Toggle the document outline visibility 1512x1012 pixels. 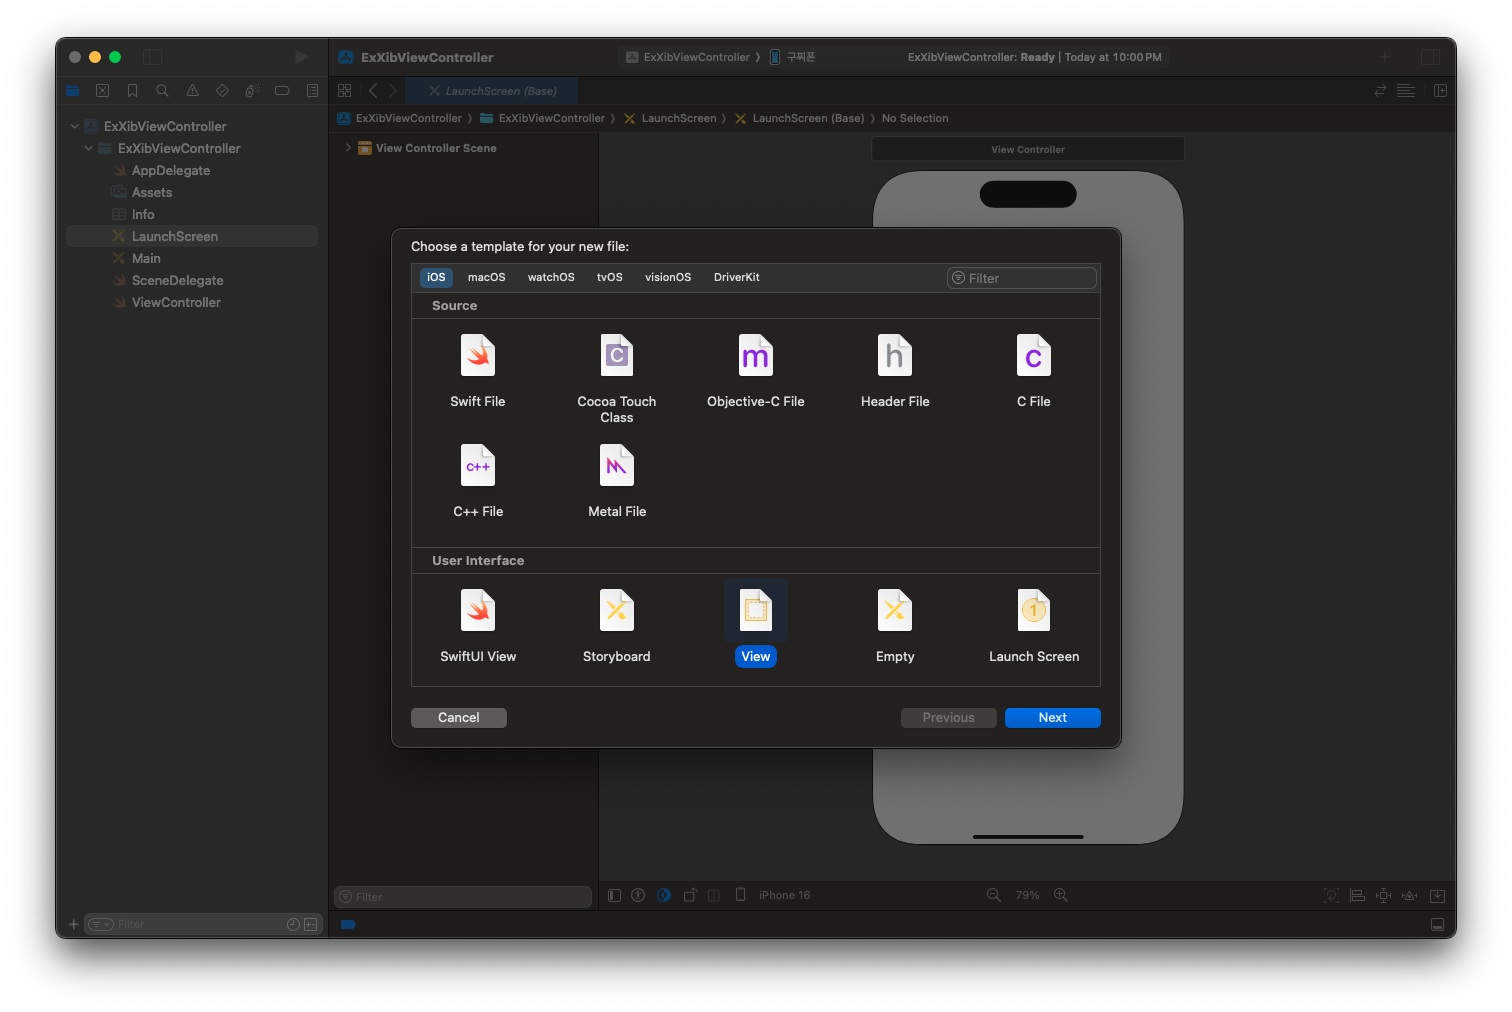[x=614, y=895]
